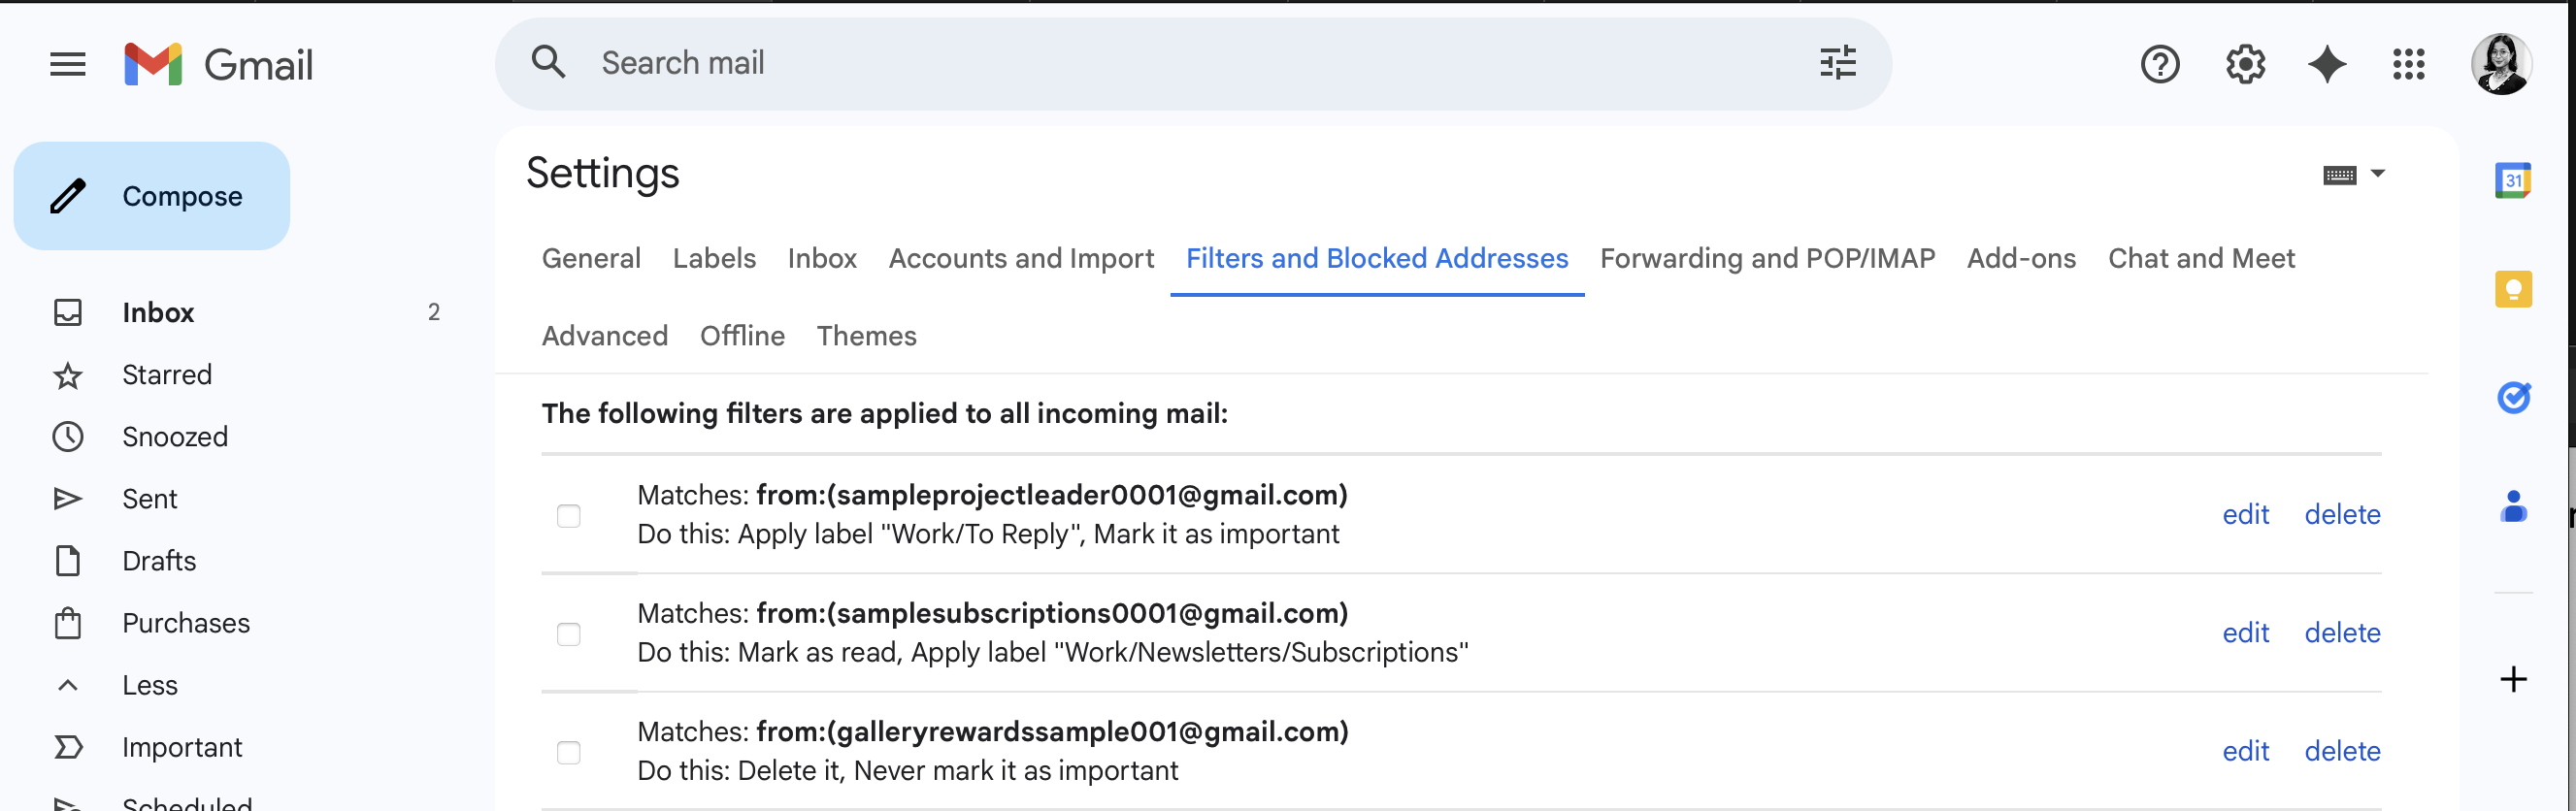This screenshot has width=2576, height=811.
Task: Open the Google apps grid
Action: tap(2408, 65)
